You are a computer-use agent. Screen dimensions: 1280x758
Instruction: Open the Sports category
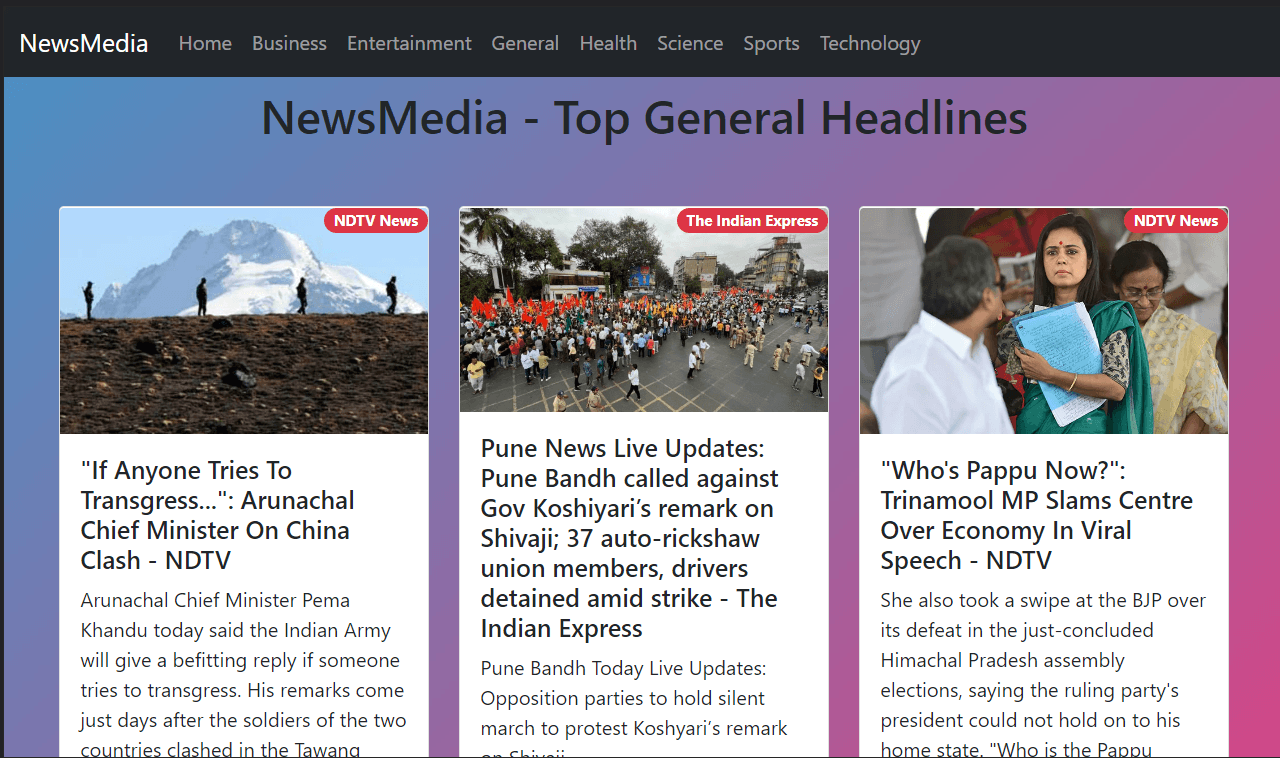coord(771,43)
